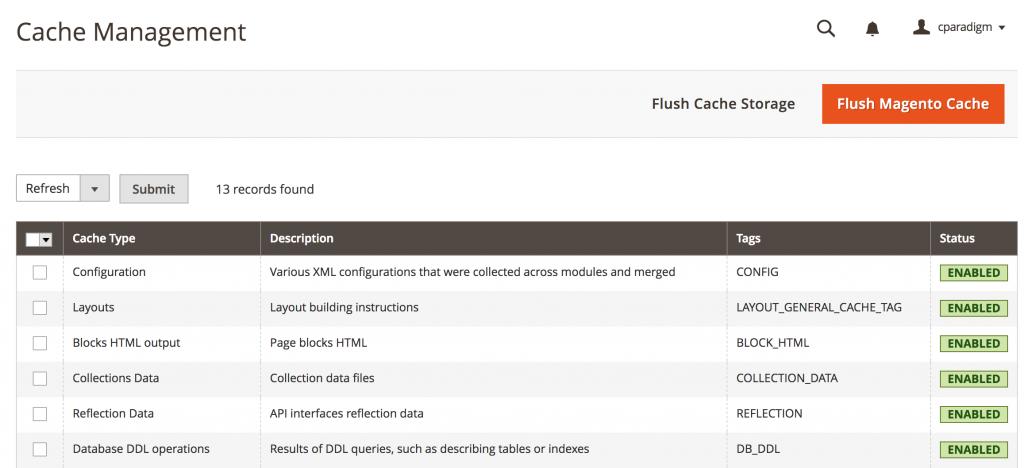Viewport: 1024px width, 468px height.
Task: Check the Configuration cache checkbox
Action: click(40, 272)
